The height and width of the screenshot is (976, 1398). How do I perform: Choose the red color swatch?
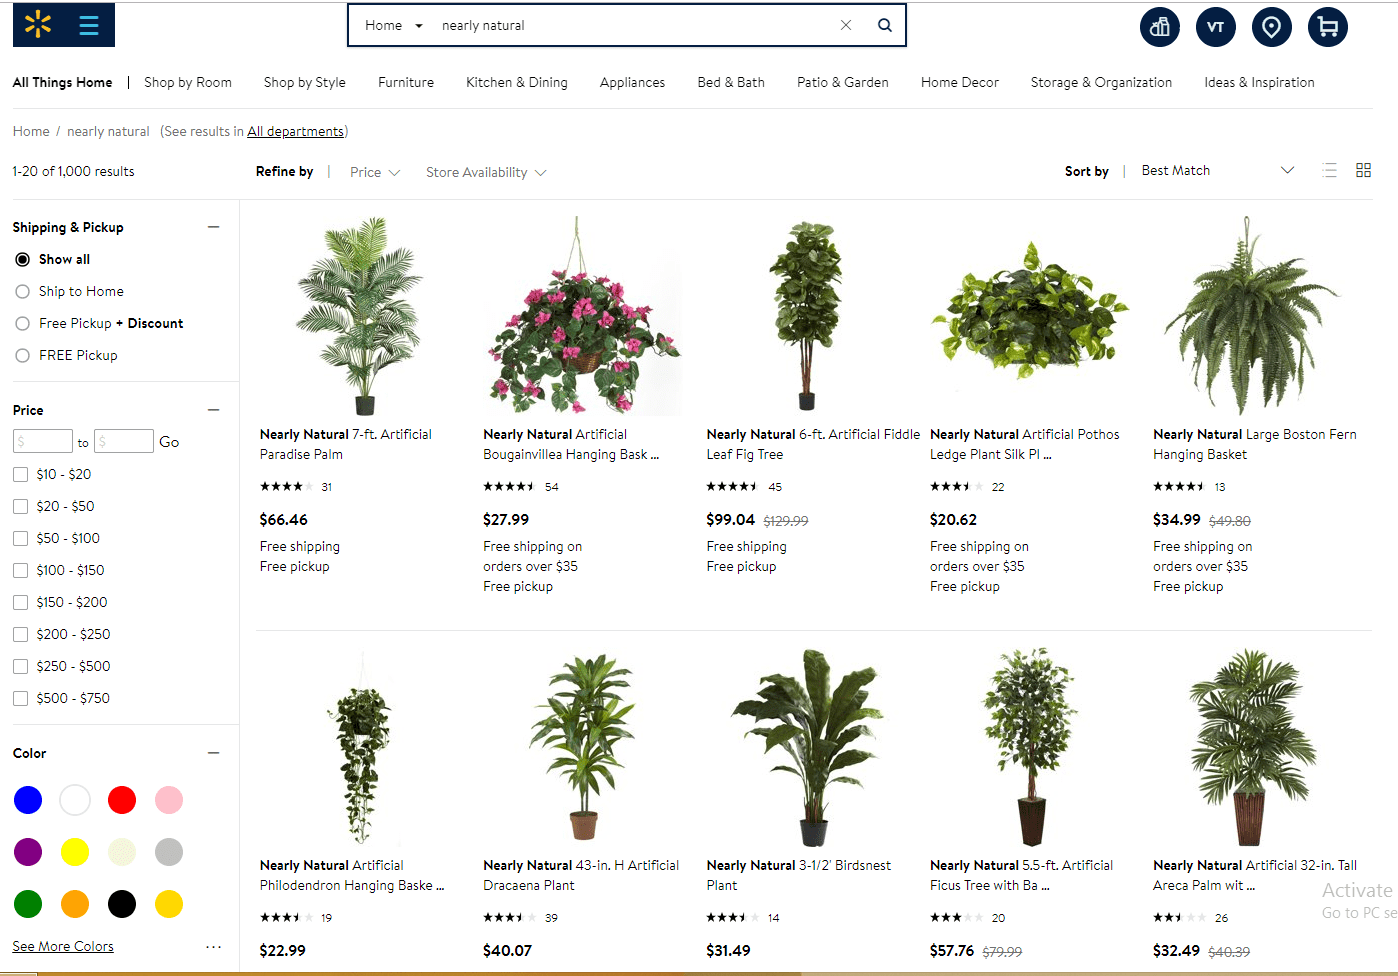tap(122, 800)
